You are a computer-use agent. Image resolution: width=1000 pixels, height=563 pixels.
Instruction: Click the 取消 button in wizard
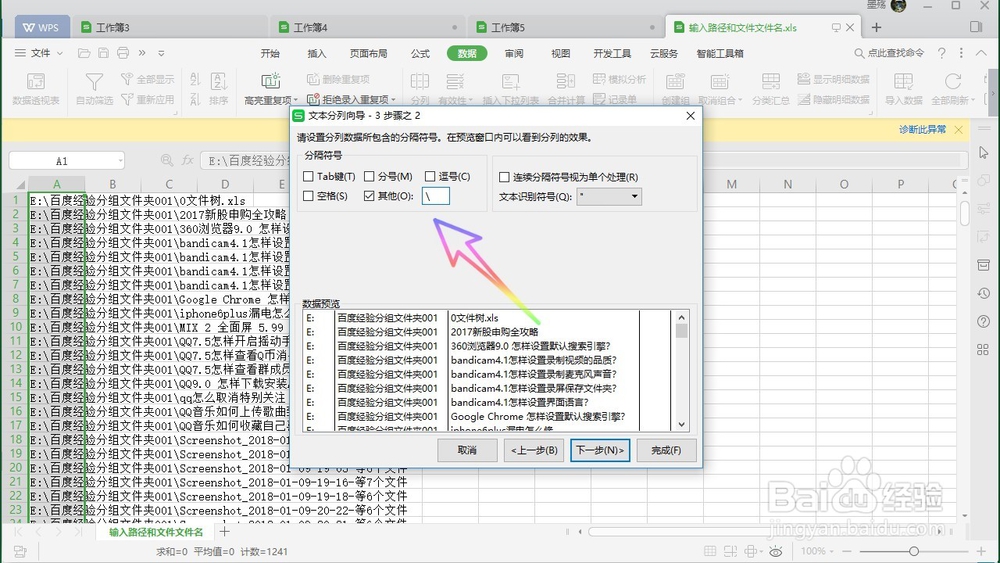pyautogui.click(x=467, y=450)
